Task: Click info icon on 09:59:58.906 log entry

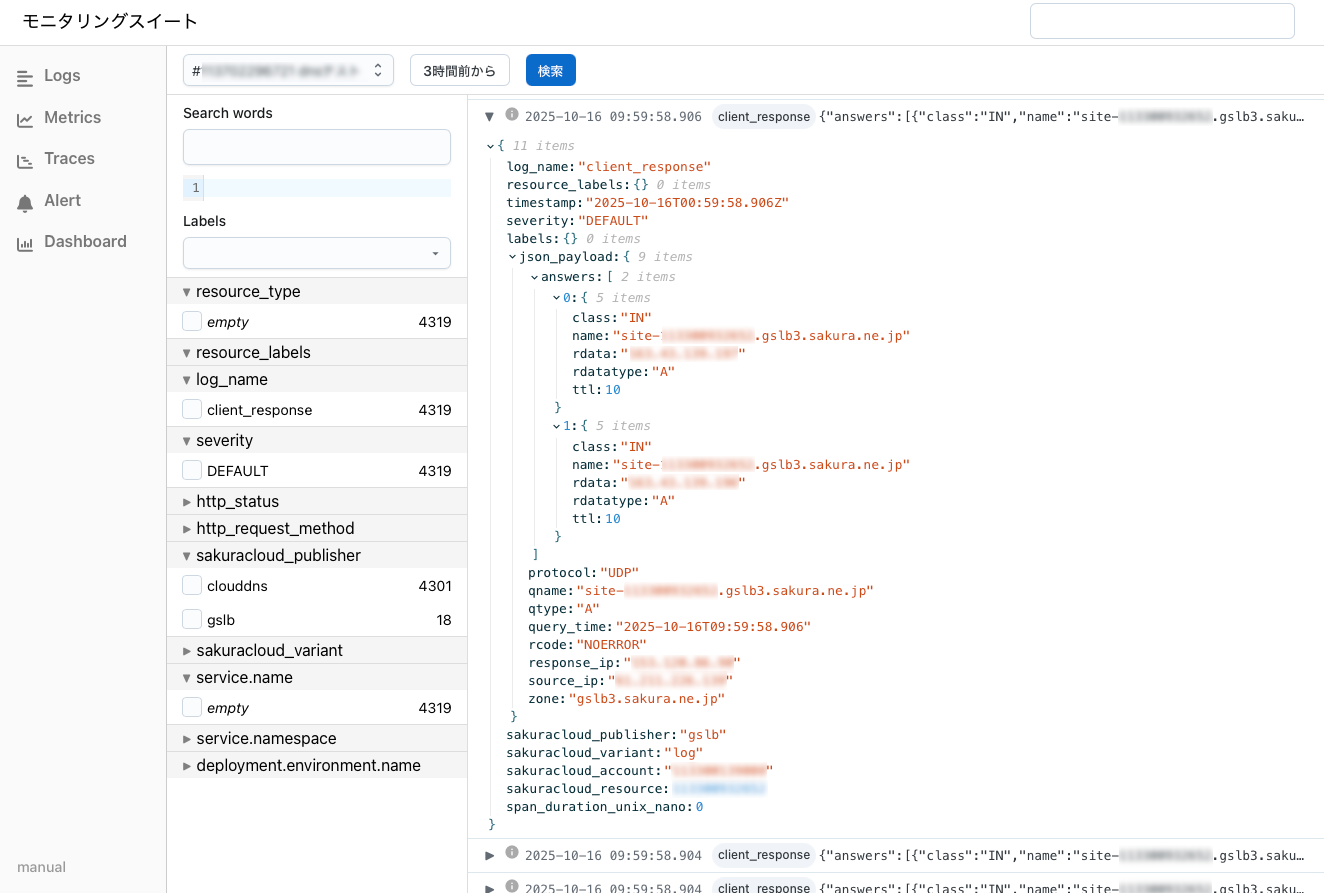Action: tap(512, 115)
